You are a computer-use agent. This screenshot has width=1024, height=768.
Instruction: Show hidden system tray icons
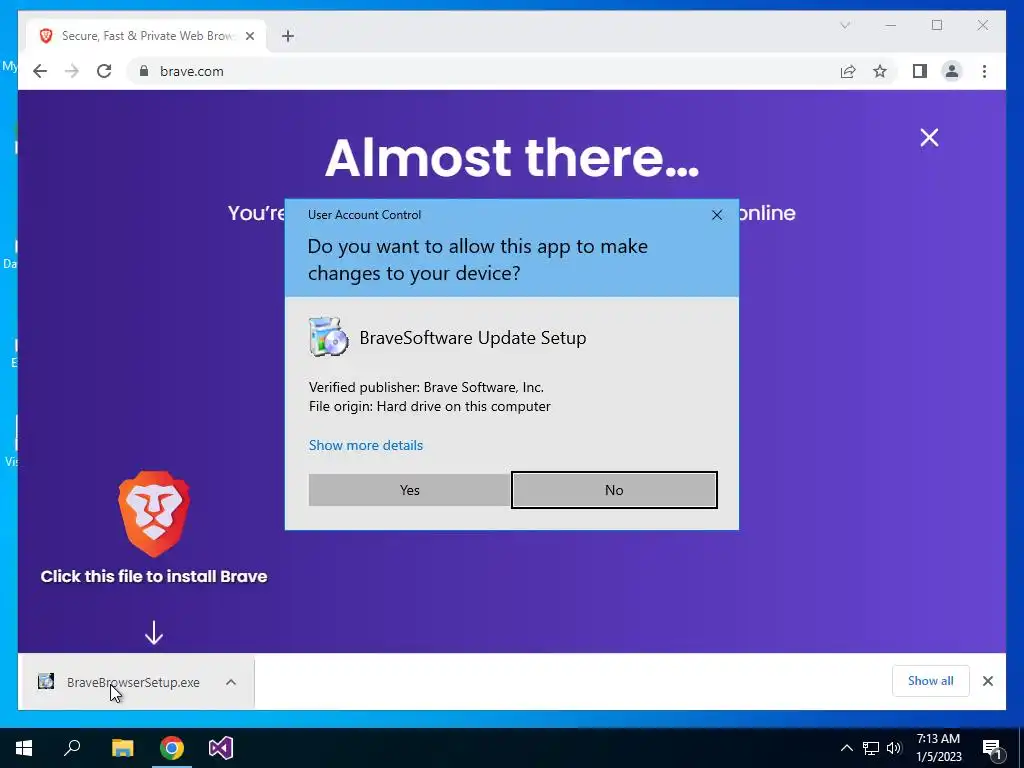click(x=846, y=748)
